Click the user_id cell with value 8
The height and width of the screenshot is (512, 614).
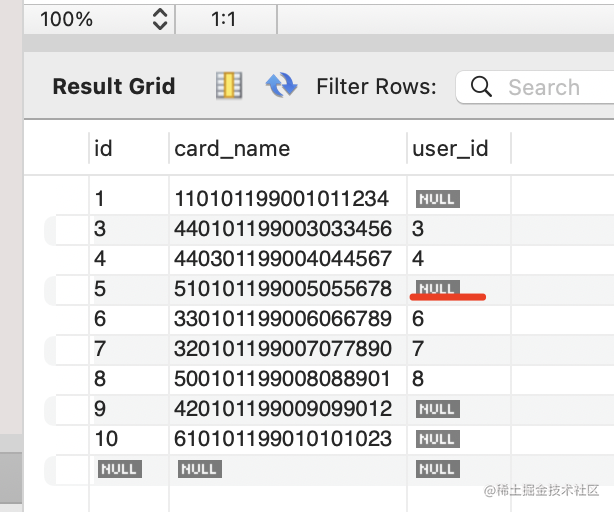(x=418, y=379)
